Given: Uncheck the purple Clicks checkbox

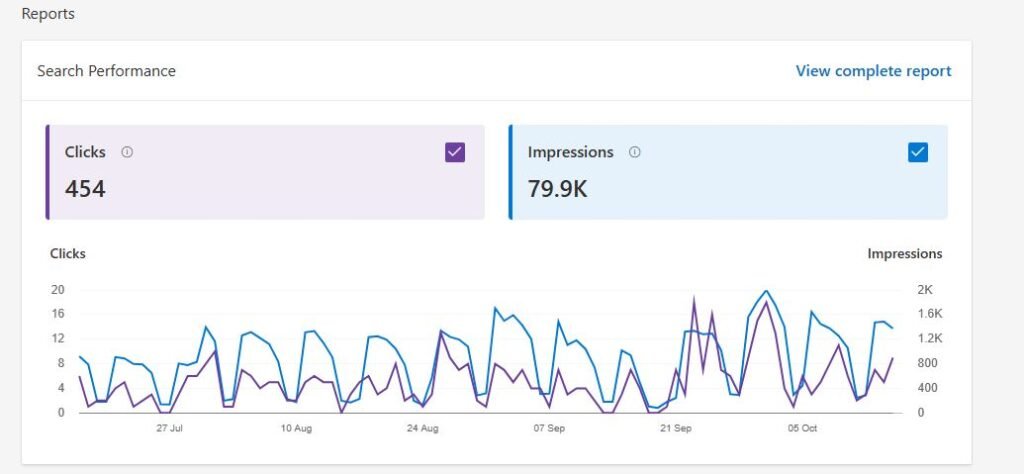Looking at the screenshot, I should pyautogui.click(x=455, y=152).
